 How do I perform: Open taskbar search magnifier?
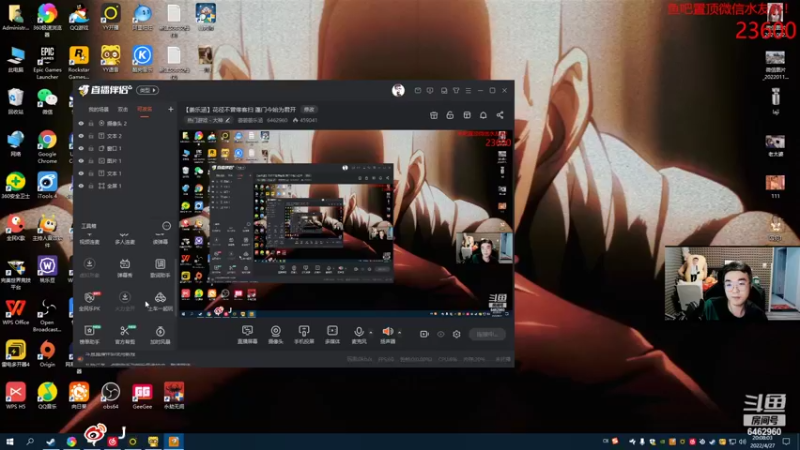pos(30,441)
